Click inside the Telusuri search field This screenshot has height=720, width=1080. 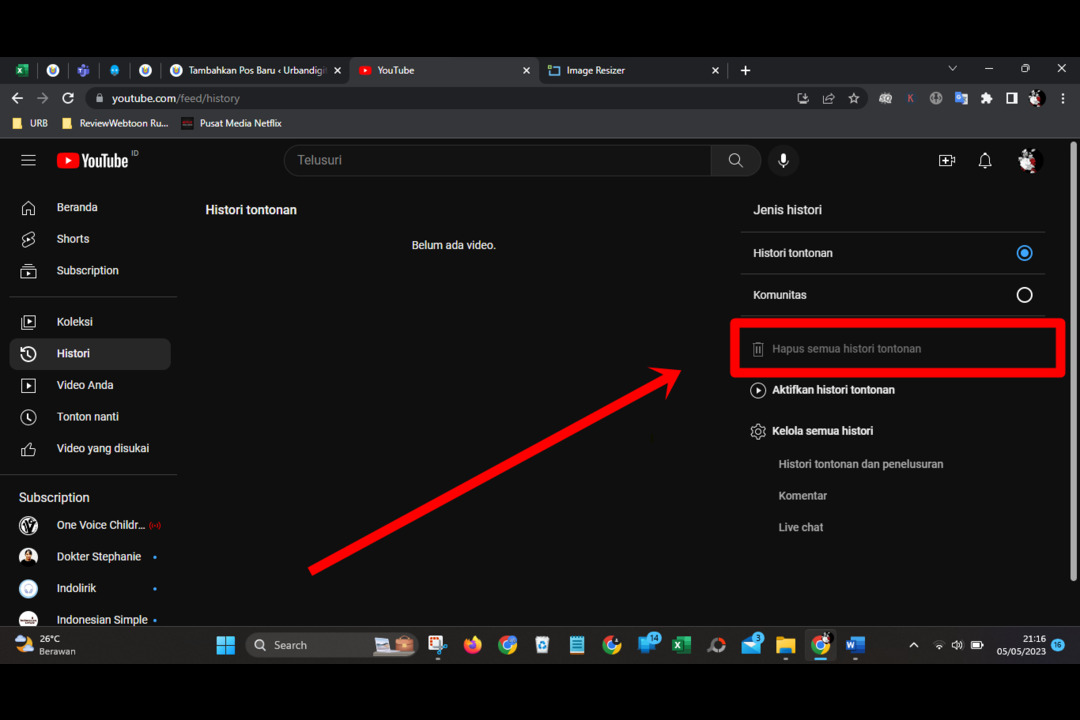point(497,161)
